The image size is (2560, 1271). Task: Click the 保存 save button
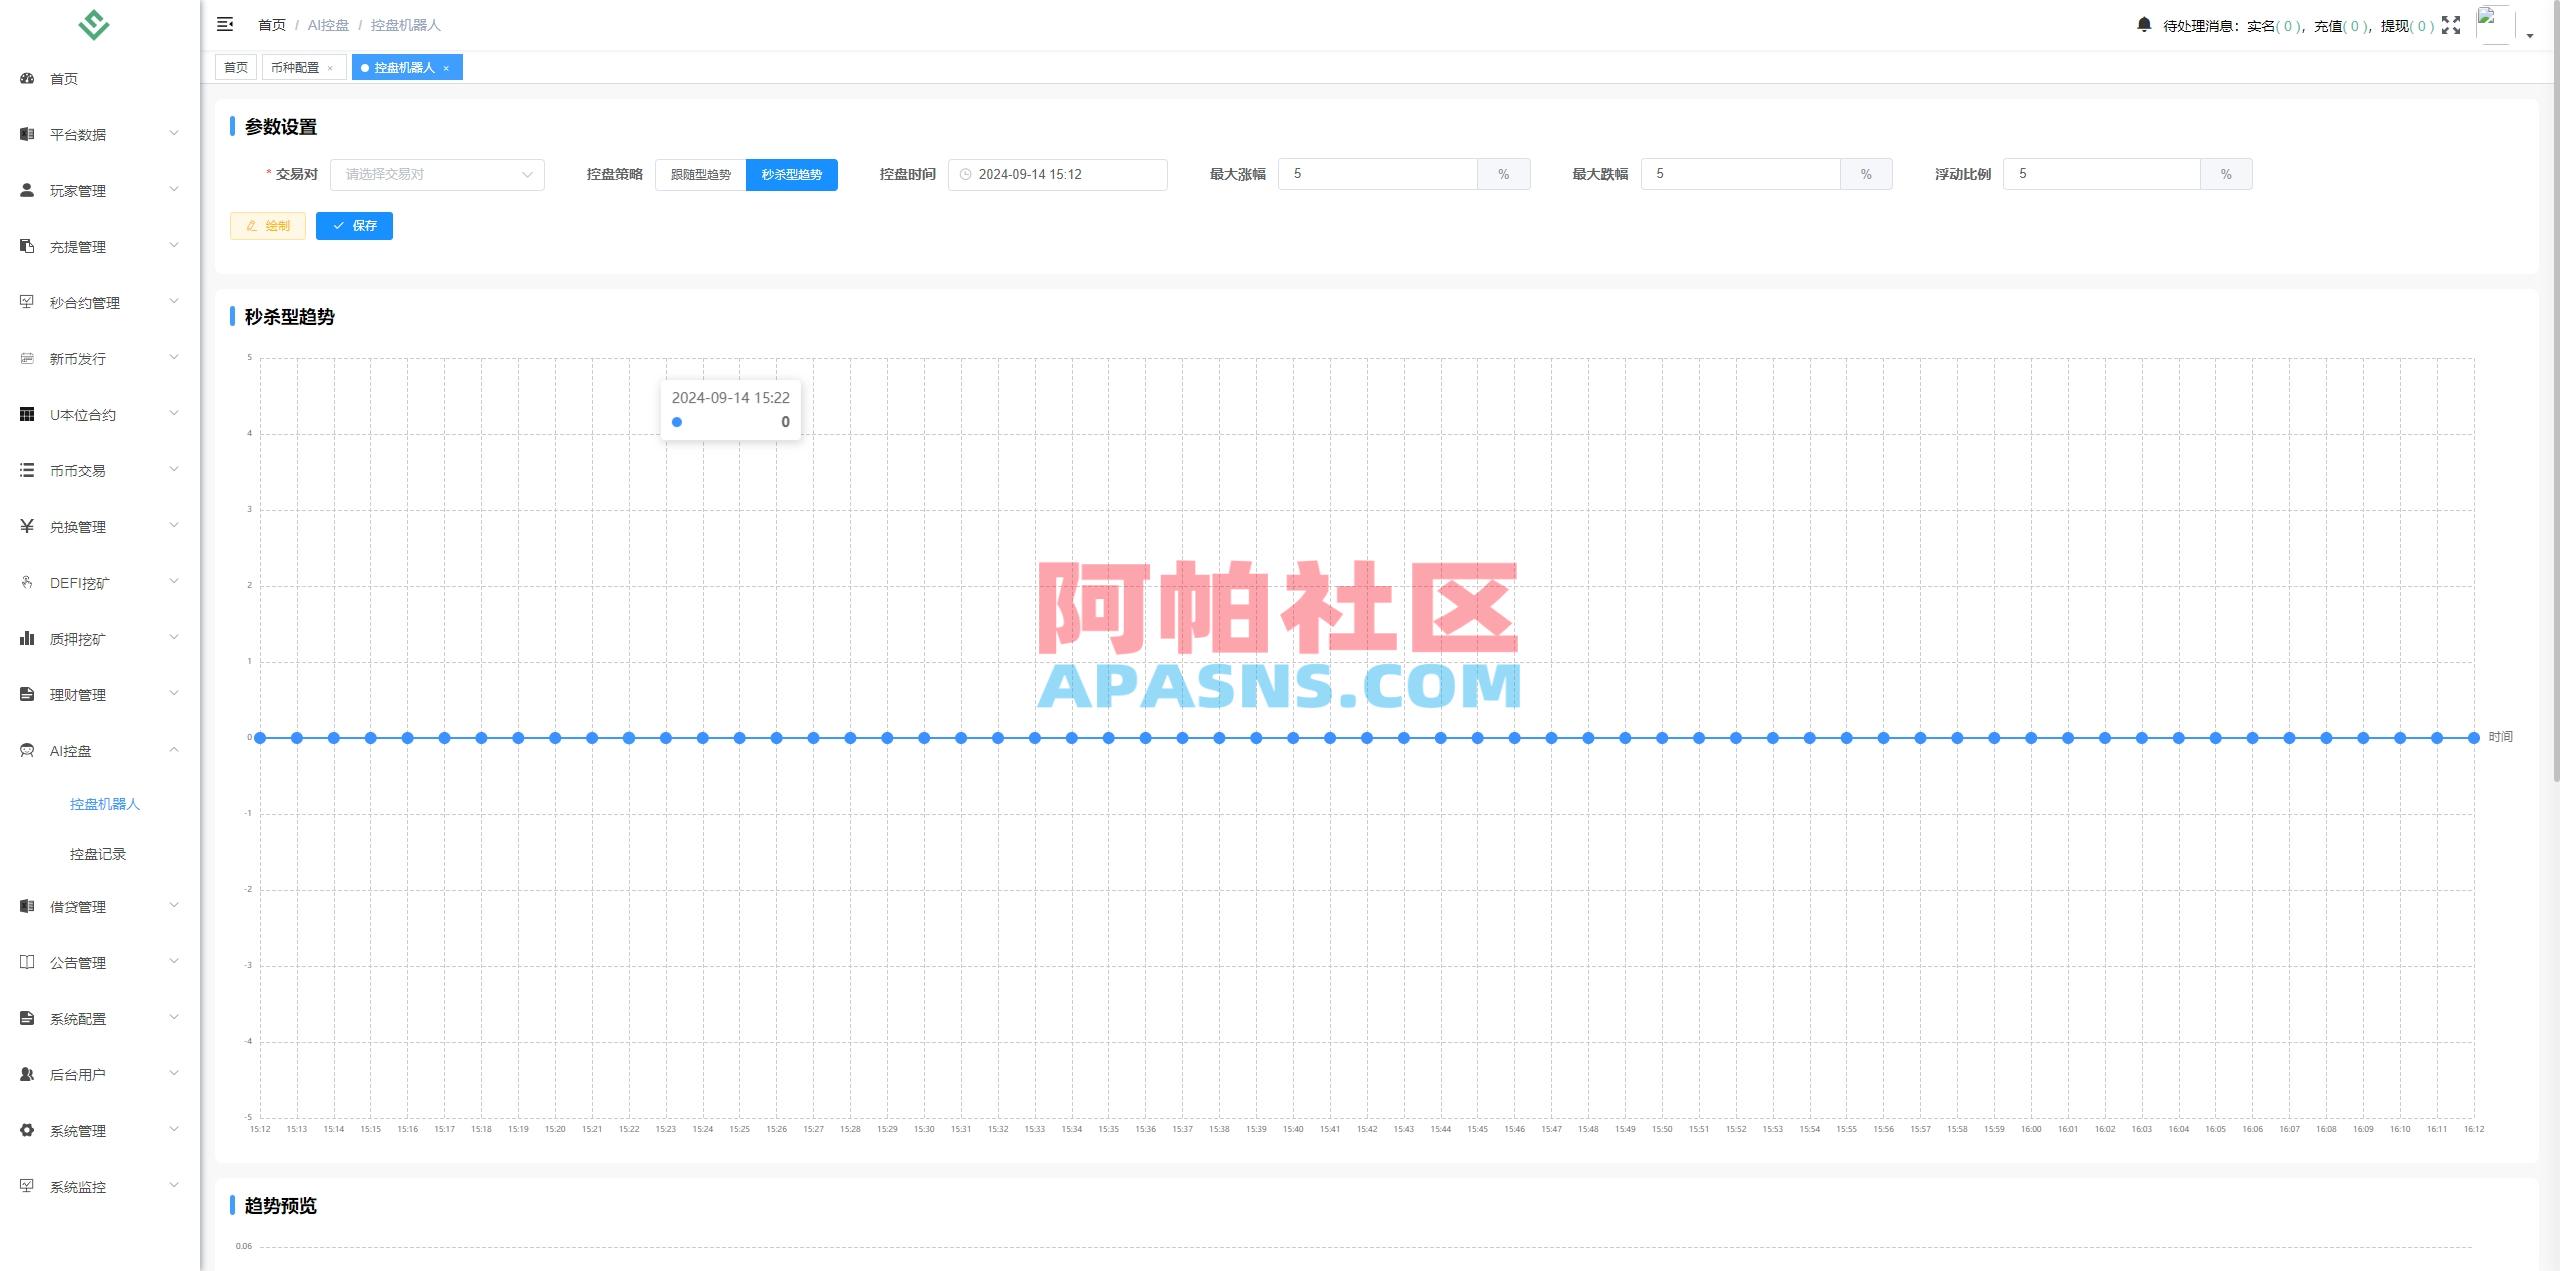pos(354,225)
